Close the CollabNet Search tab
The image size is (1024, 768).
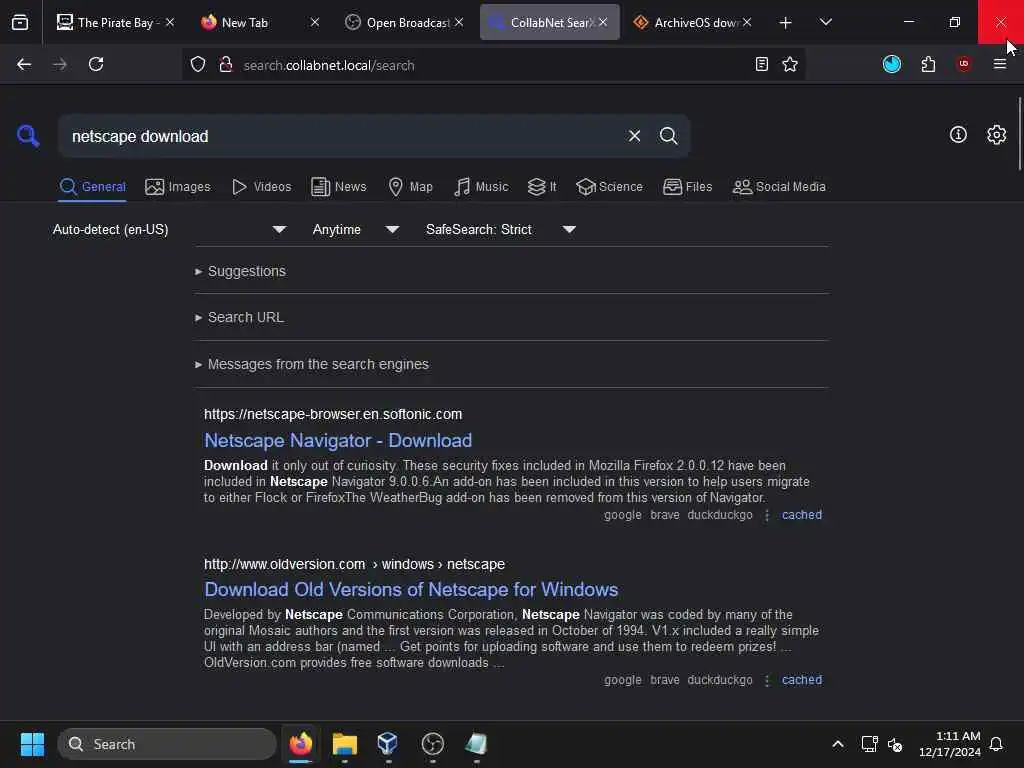(x=603, y=22)
